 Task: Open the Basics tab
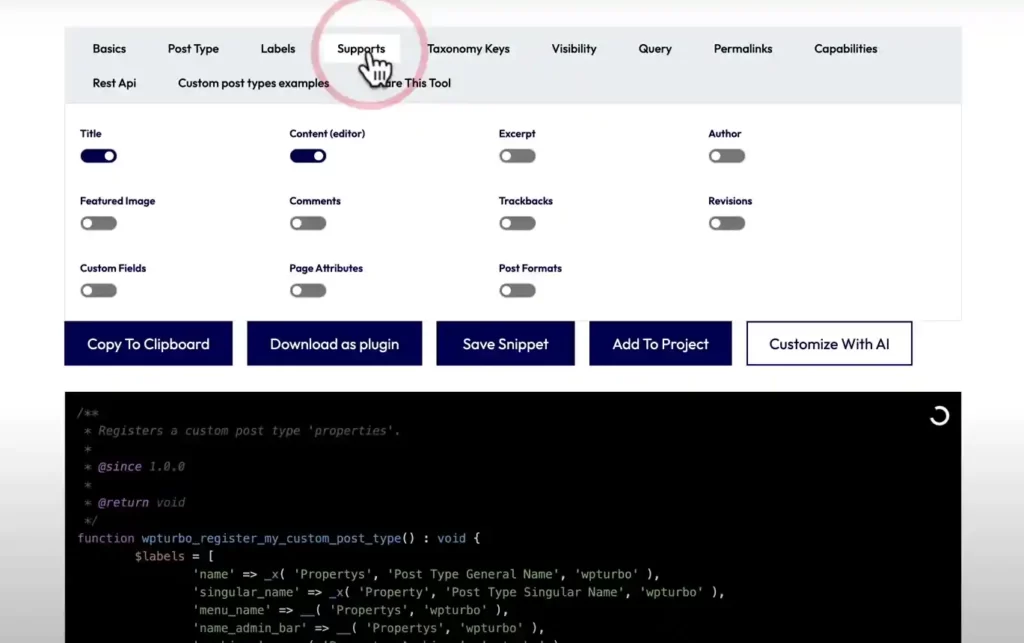(109, 49)
